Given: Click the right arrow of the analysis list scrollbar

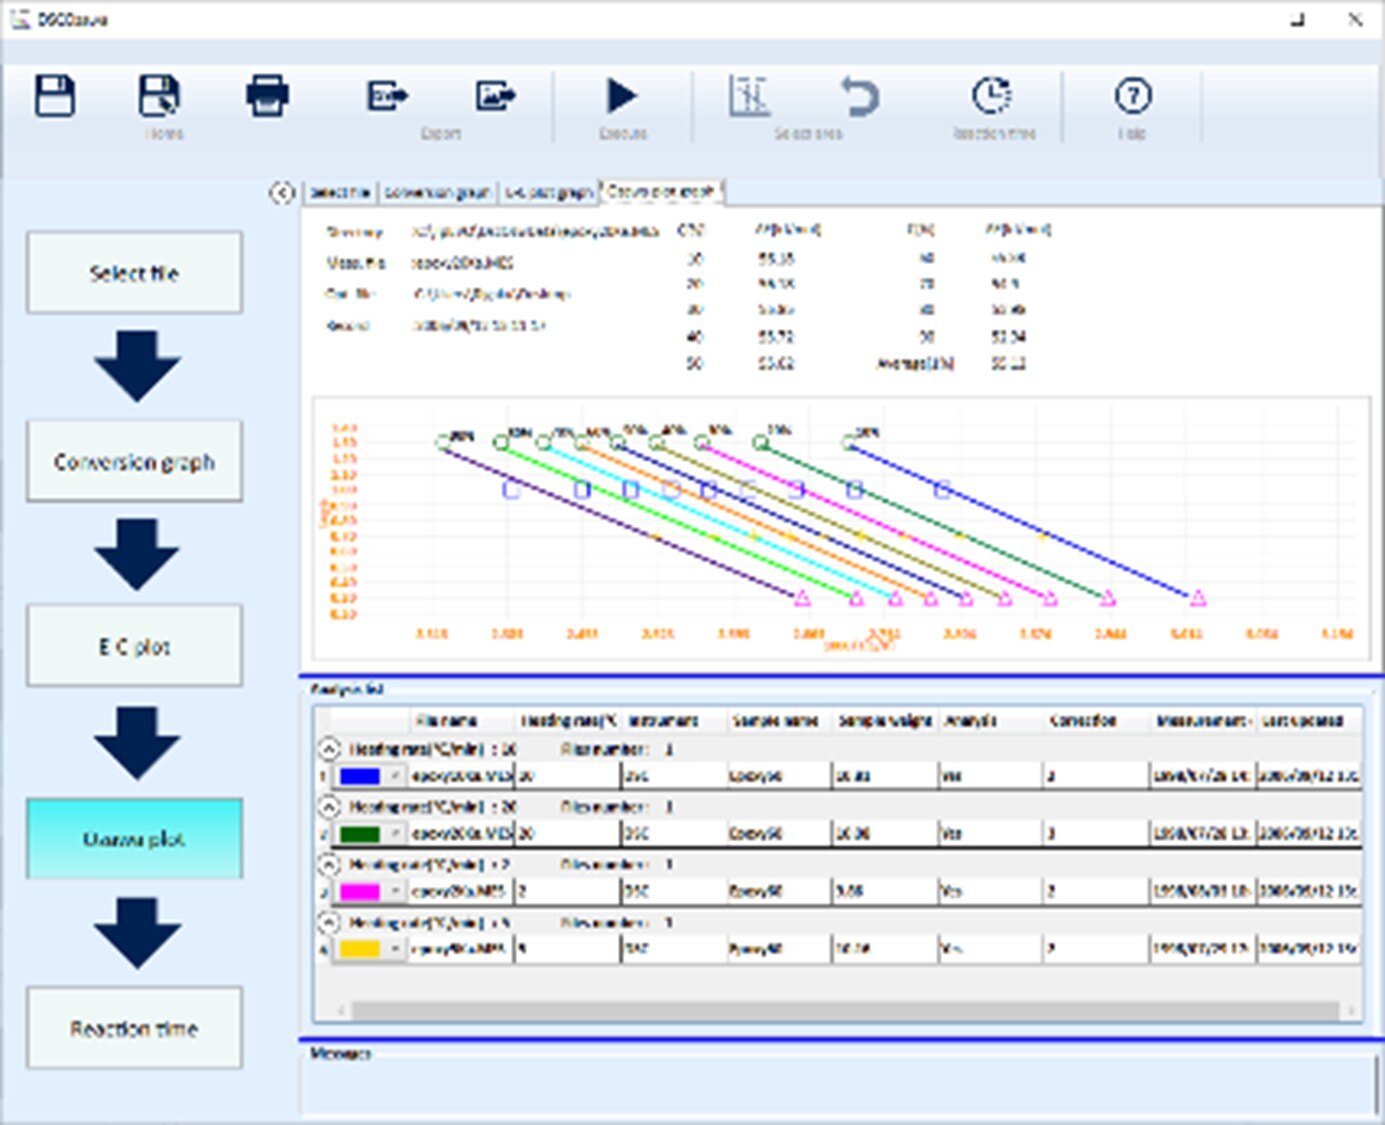Looking at the screenshot, I should pyautogui.click(x=1352, y=1011).
